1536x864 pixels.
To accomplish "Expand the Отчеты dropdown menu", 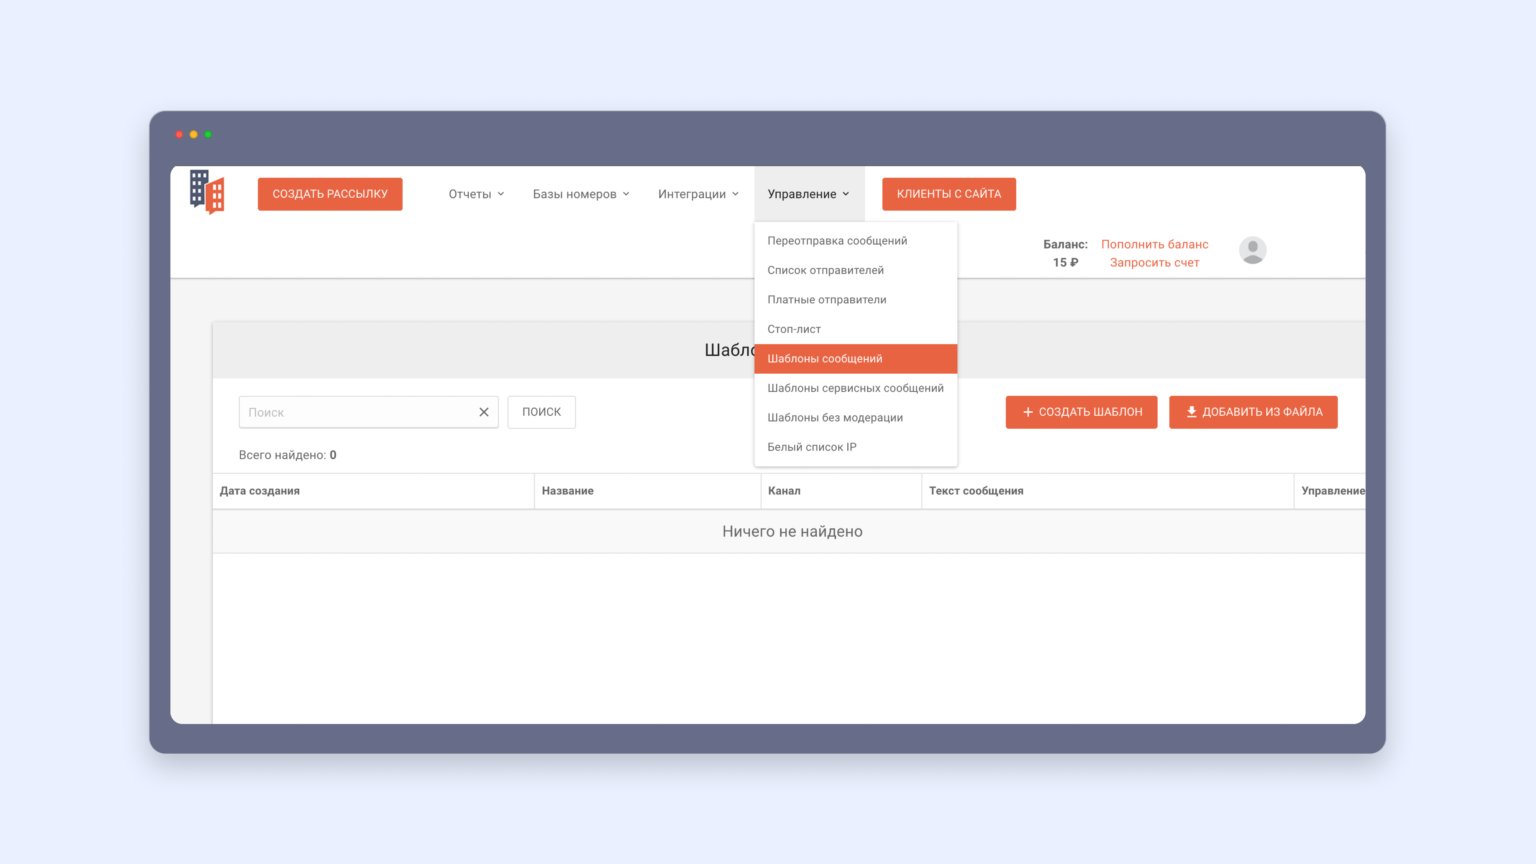I will pos(476,194).
